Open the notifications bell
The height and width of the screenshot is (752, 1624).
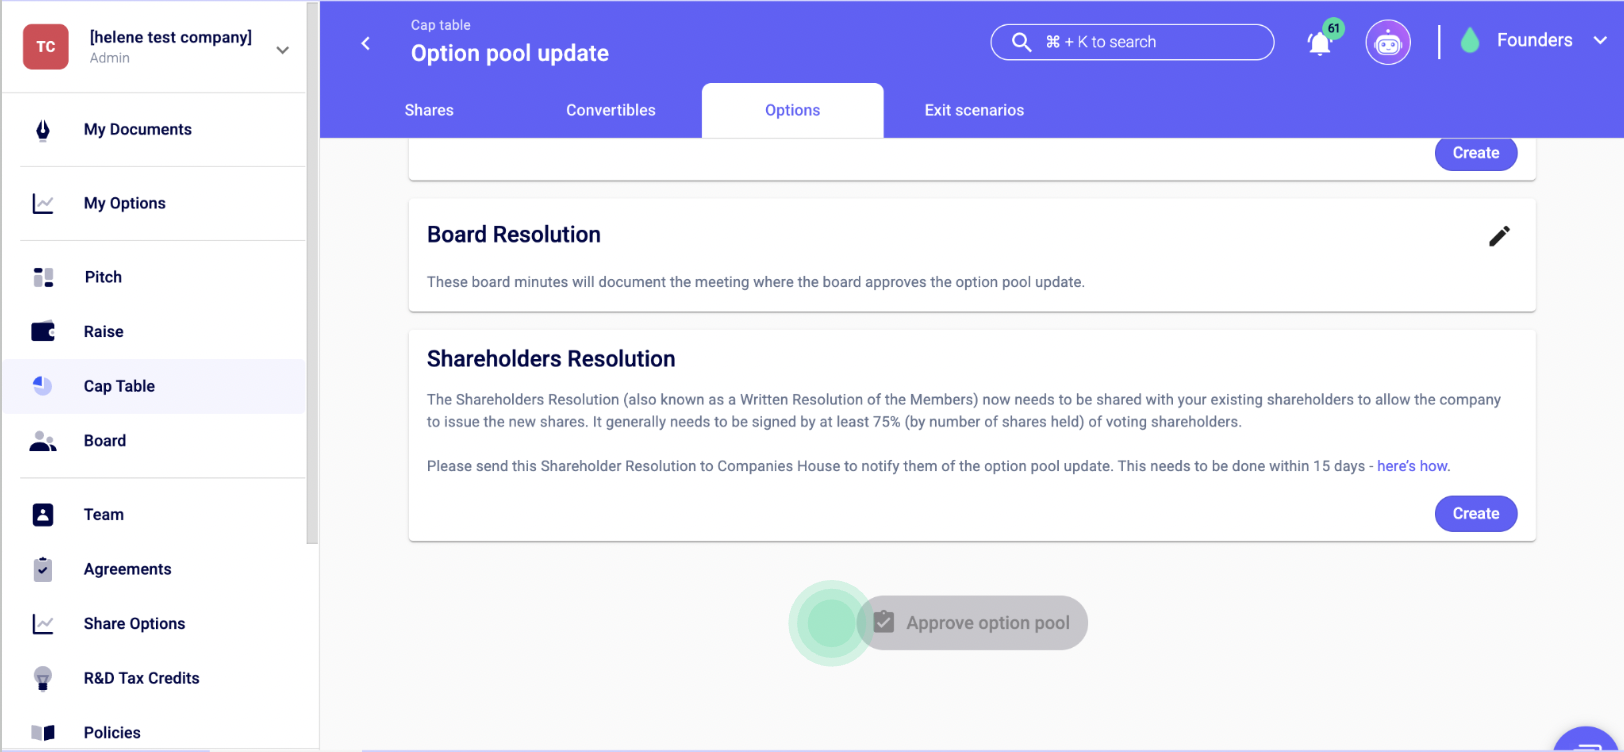click(1320, 43)
